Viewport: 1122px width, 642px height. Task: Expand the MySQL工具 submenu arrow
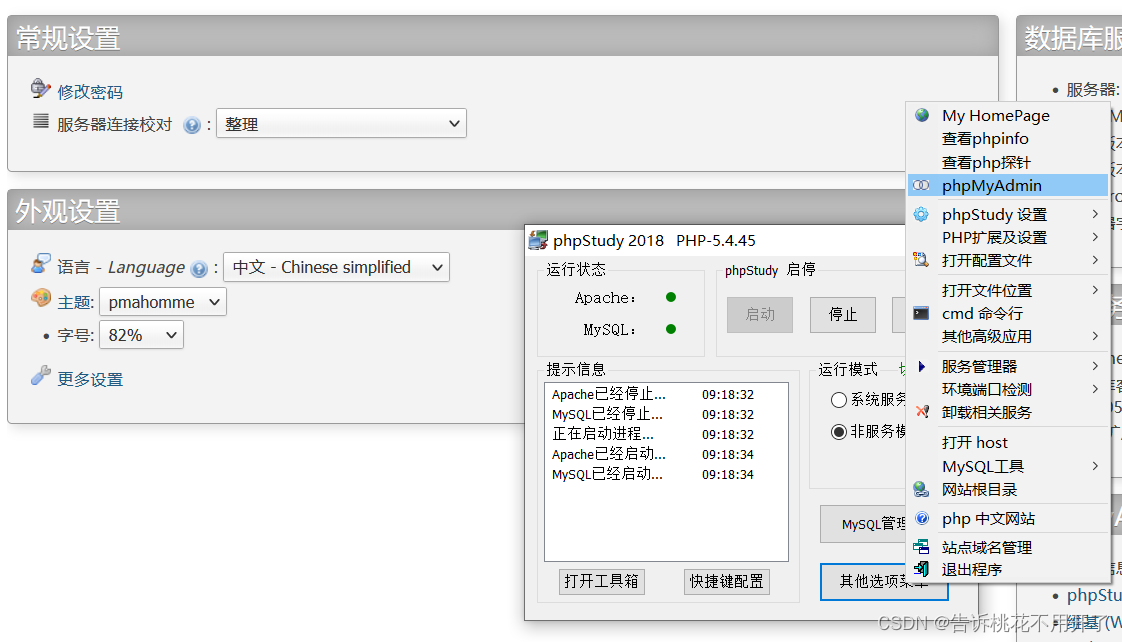point(1095,466)
